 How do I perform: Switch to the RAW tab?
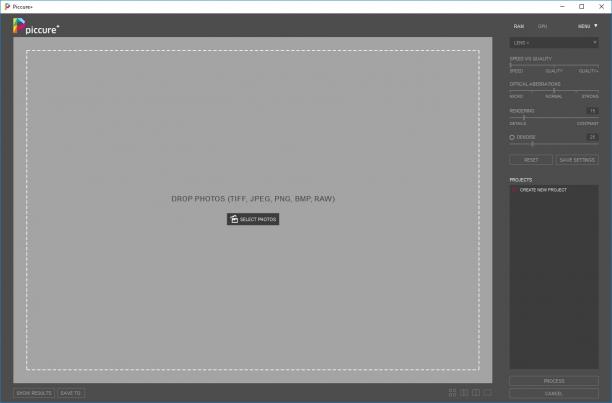pos(519,26)
